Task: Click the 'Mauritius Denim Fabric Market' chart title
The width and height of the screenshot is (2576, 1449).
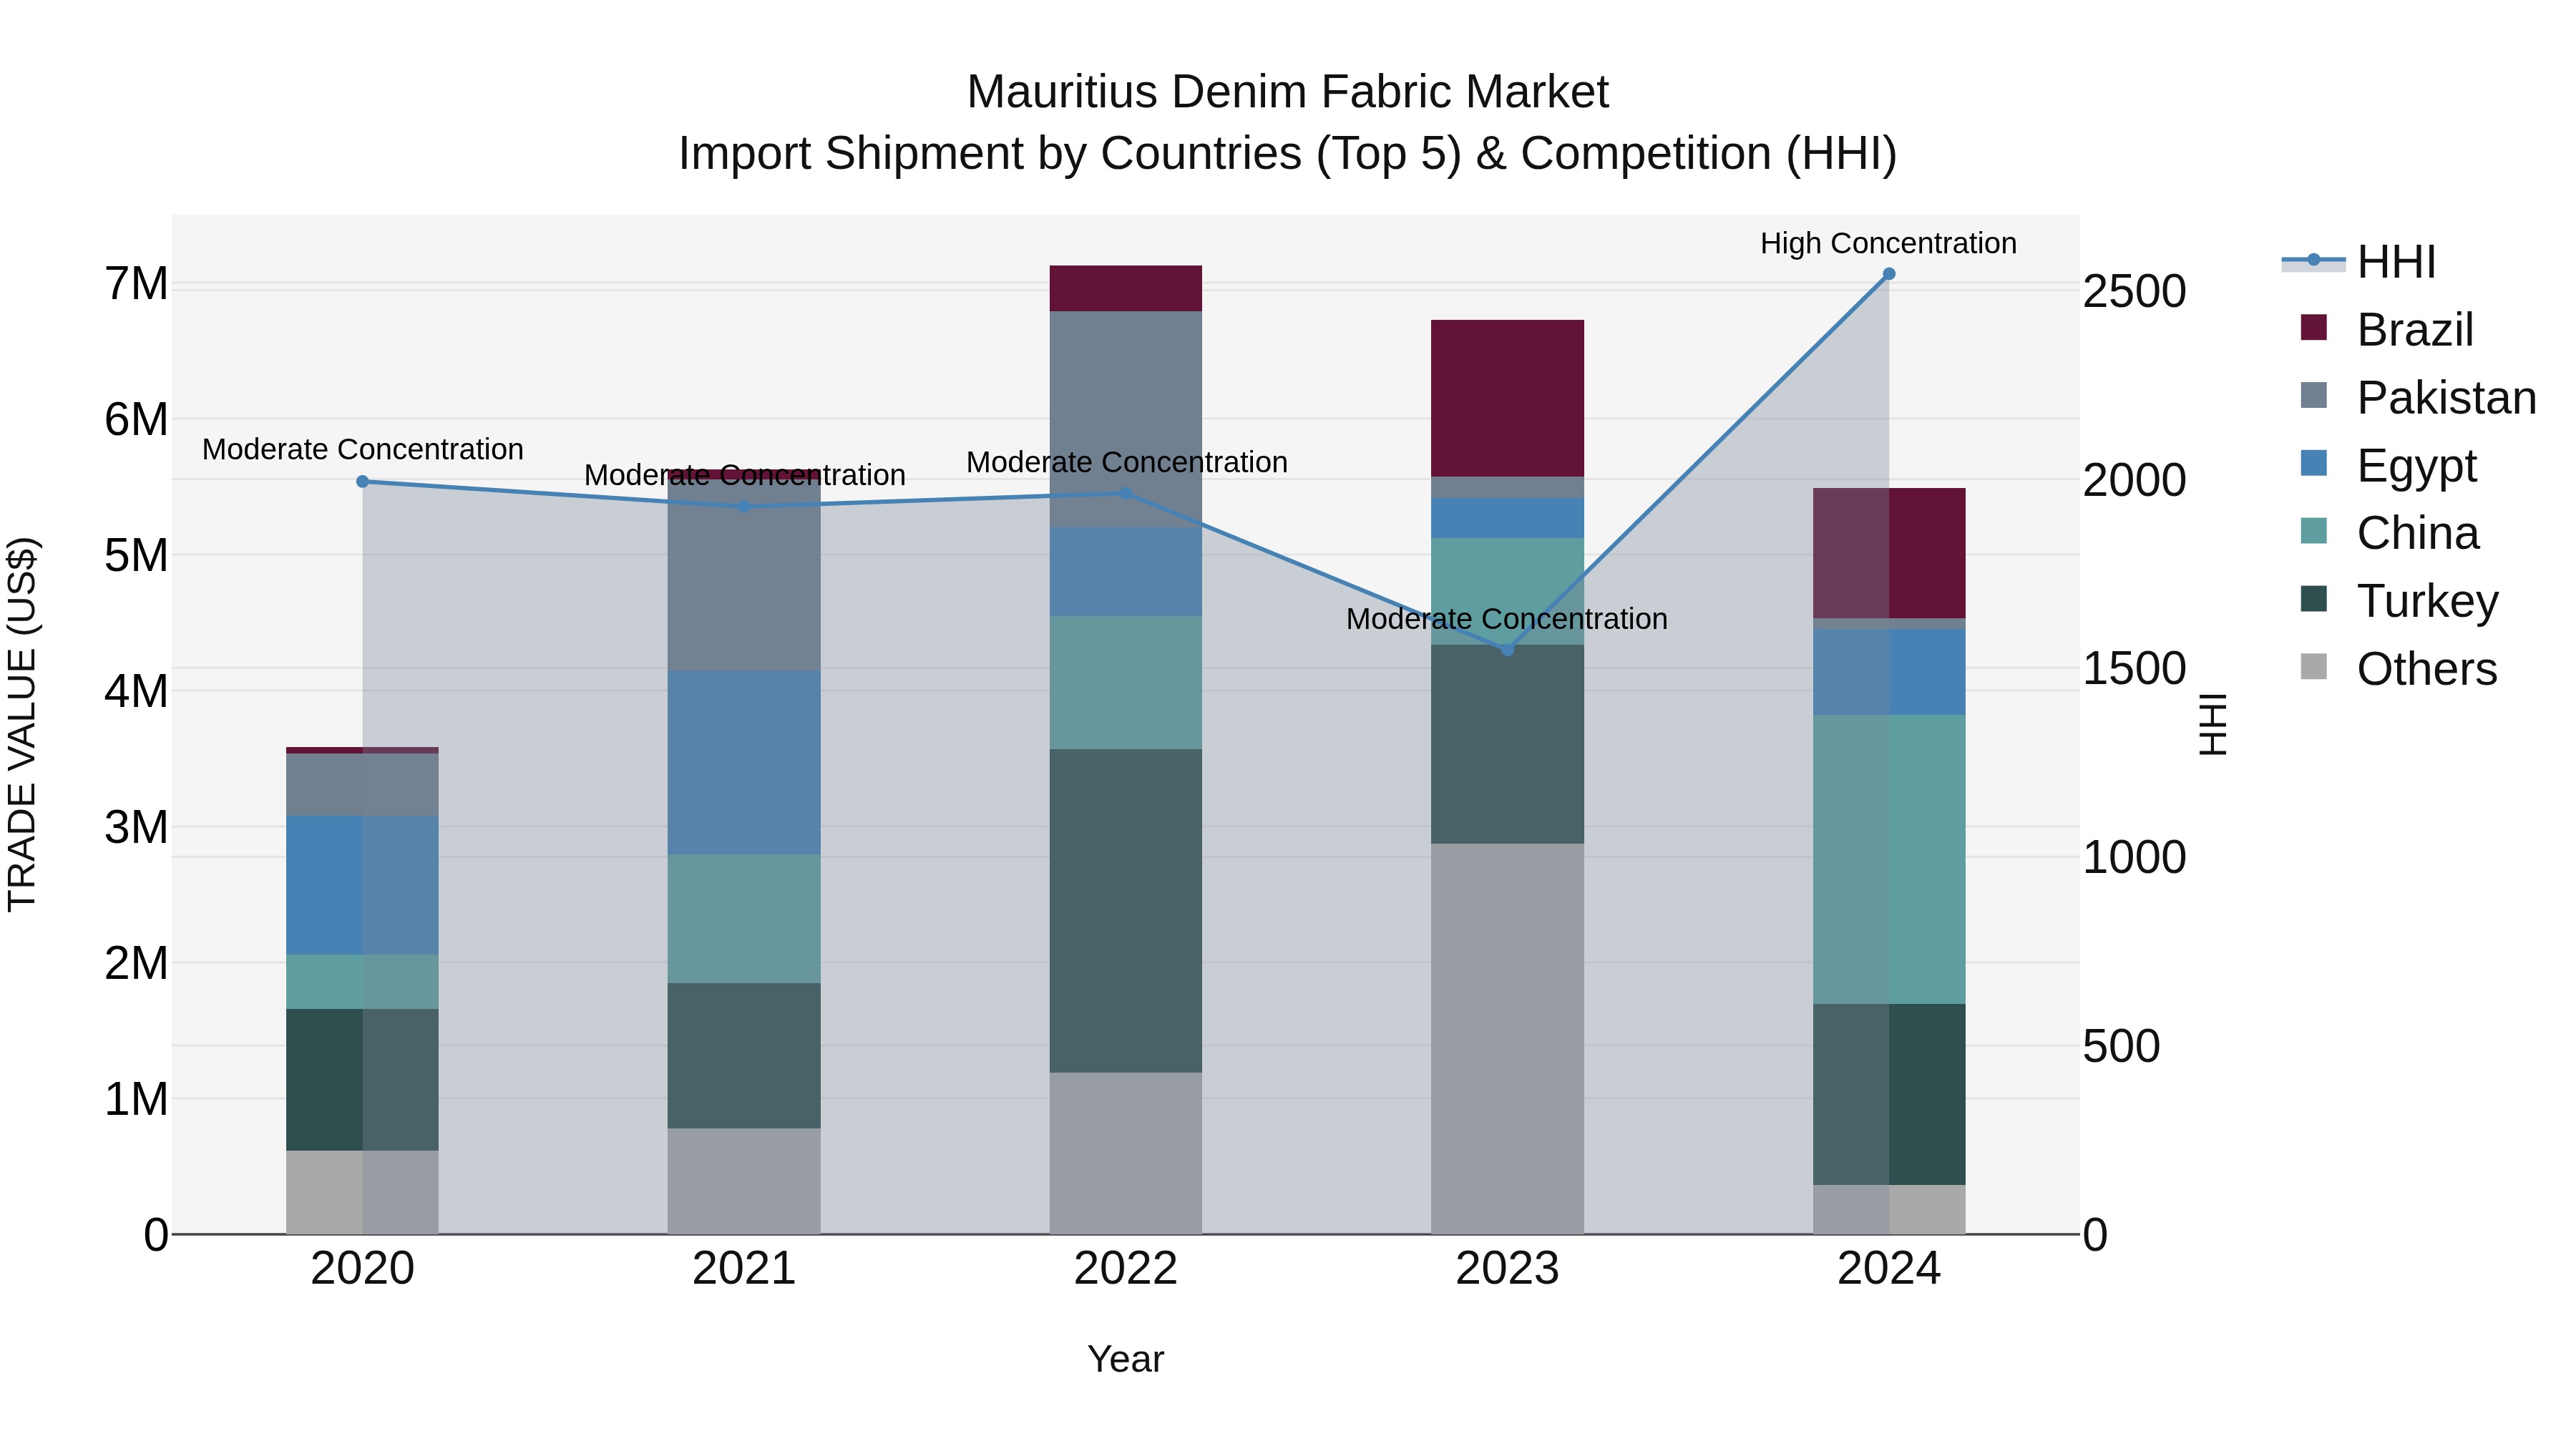Action: pos(1288,92)
